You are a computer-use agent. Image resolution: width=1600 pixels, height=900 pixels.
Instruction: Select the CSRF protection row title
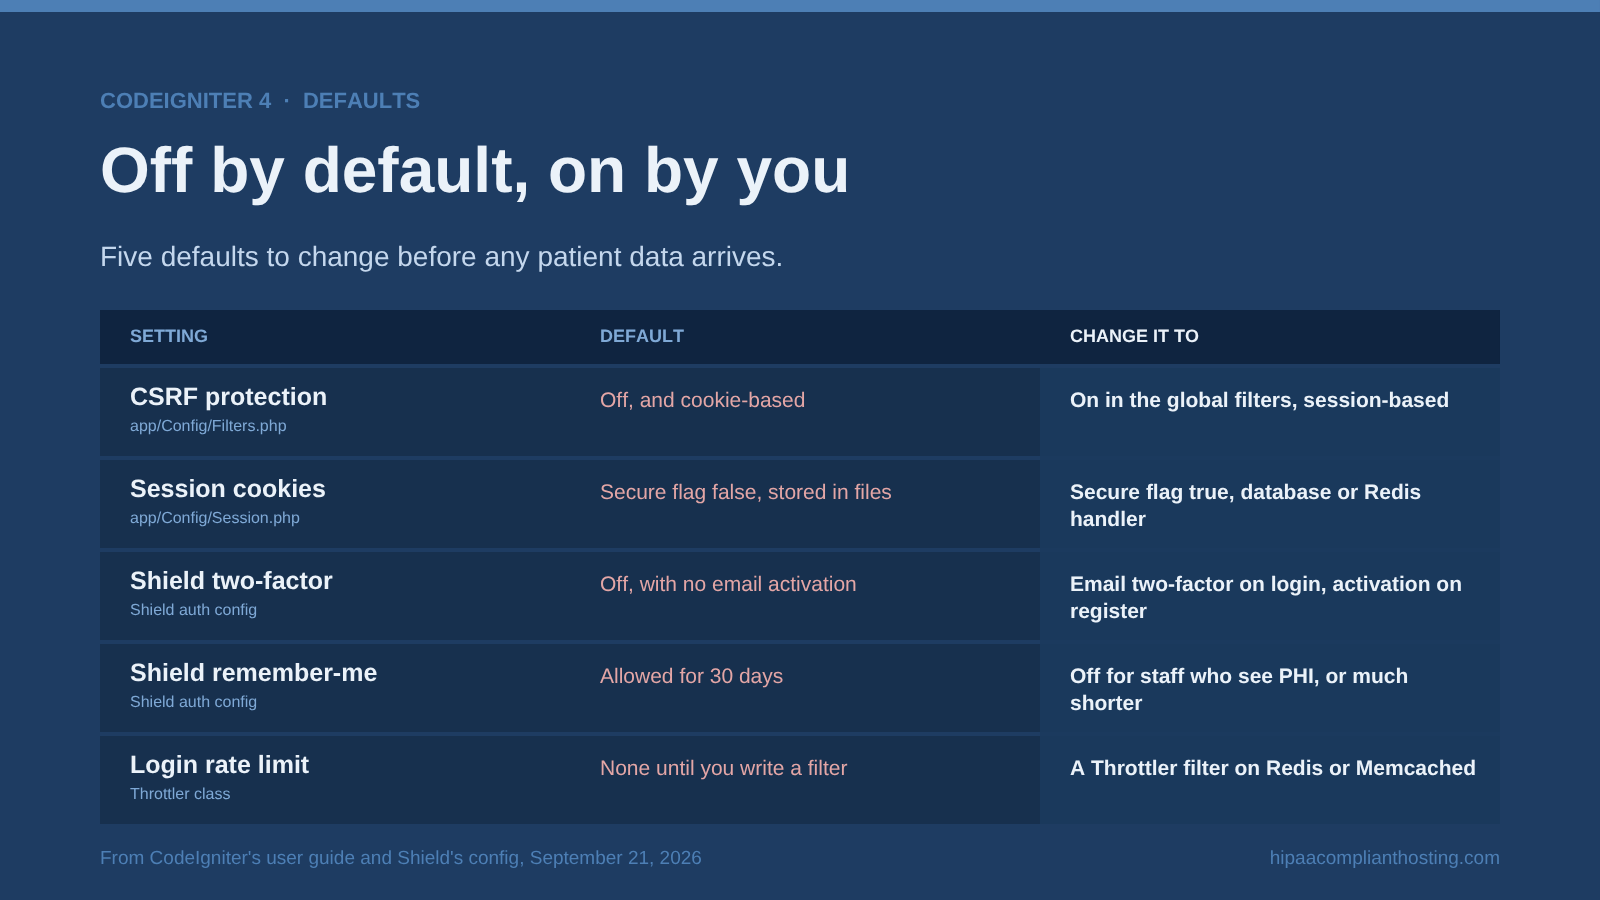click(x=228, y=397)
